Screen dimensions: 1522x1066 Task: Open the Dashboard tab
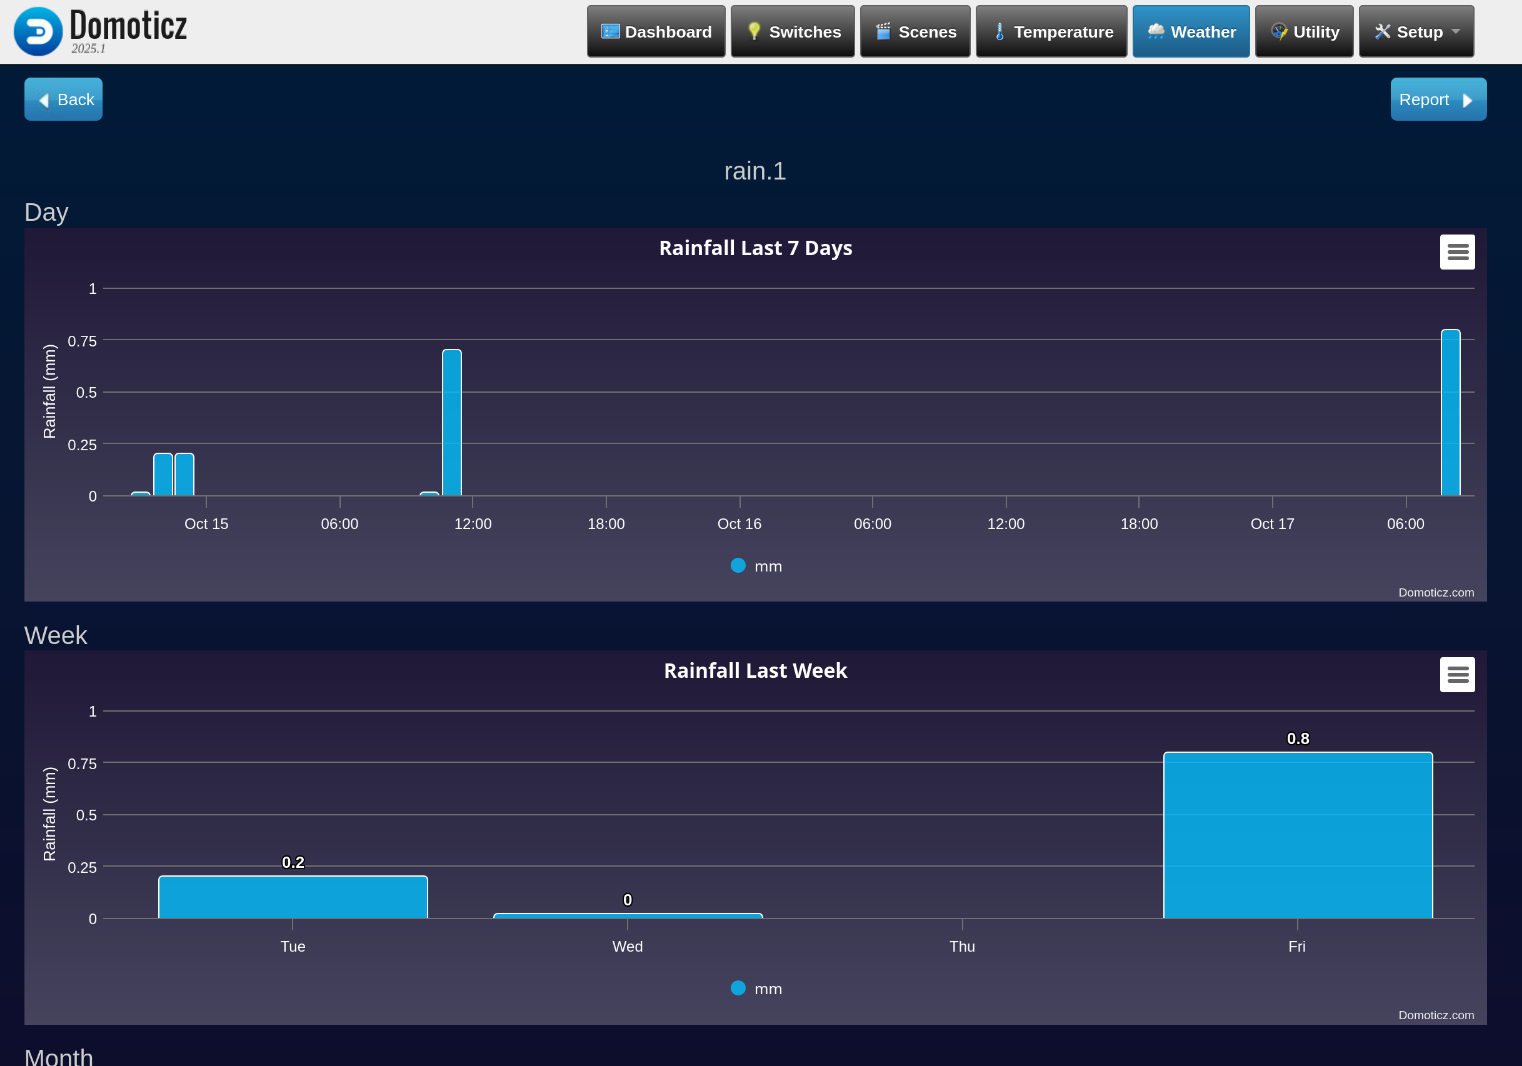click(x=656, y=32)
